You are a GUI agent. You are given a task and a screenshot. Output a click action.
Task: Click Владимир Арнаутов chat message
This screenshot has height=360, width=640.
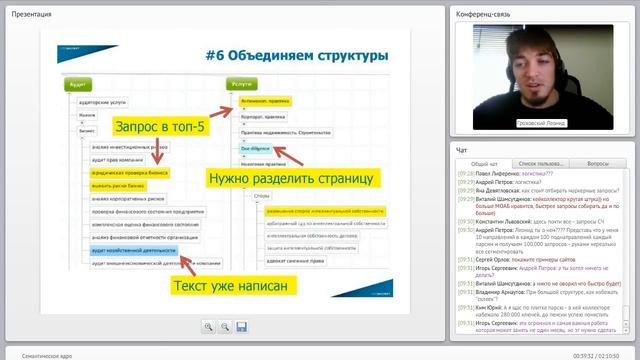(x=538, y=296)
